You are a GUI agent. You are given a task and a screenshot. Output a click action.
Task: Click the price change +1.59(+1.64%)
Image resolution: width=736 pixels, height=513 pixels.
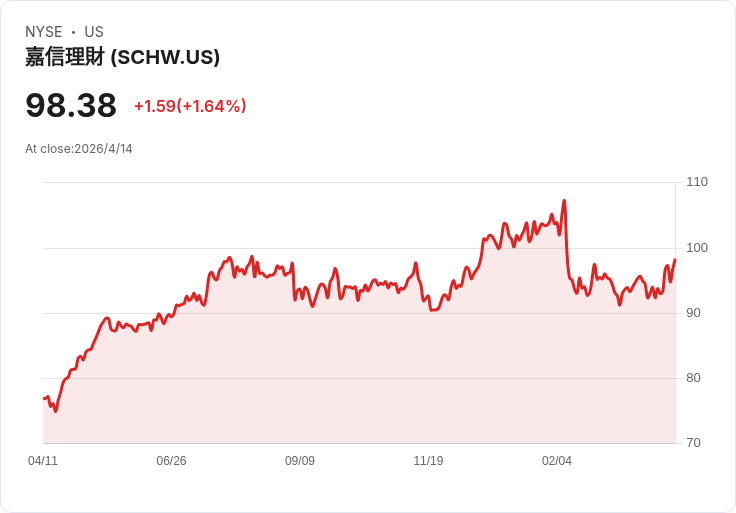coord(190,106)
